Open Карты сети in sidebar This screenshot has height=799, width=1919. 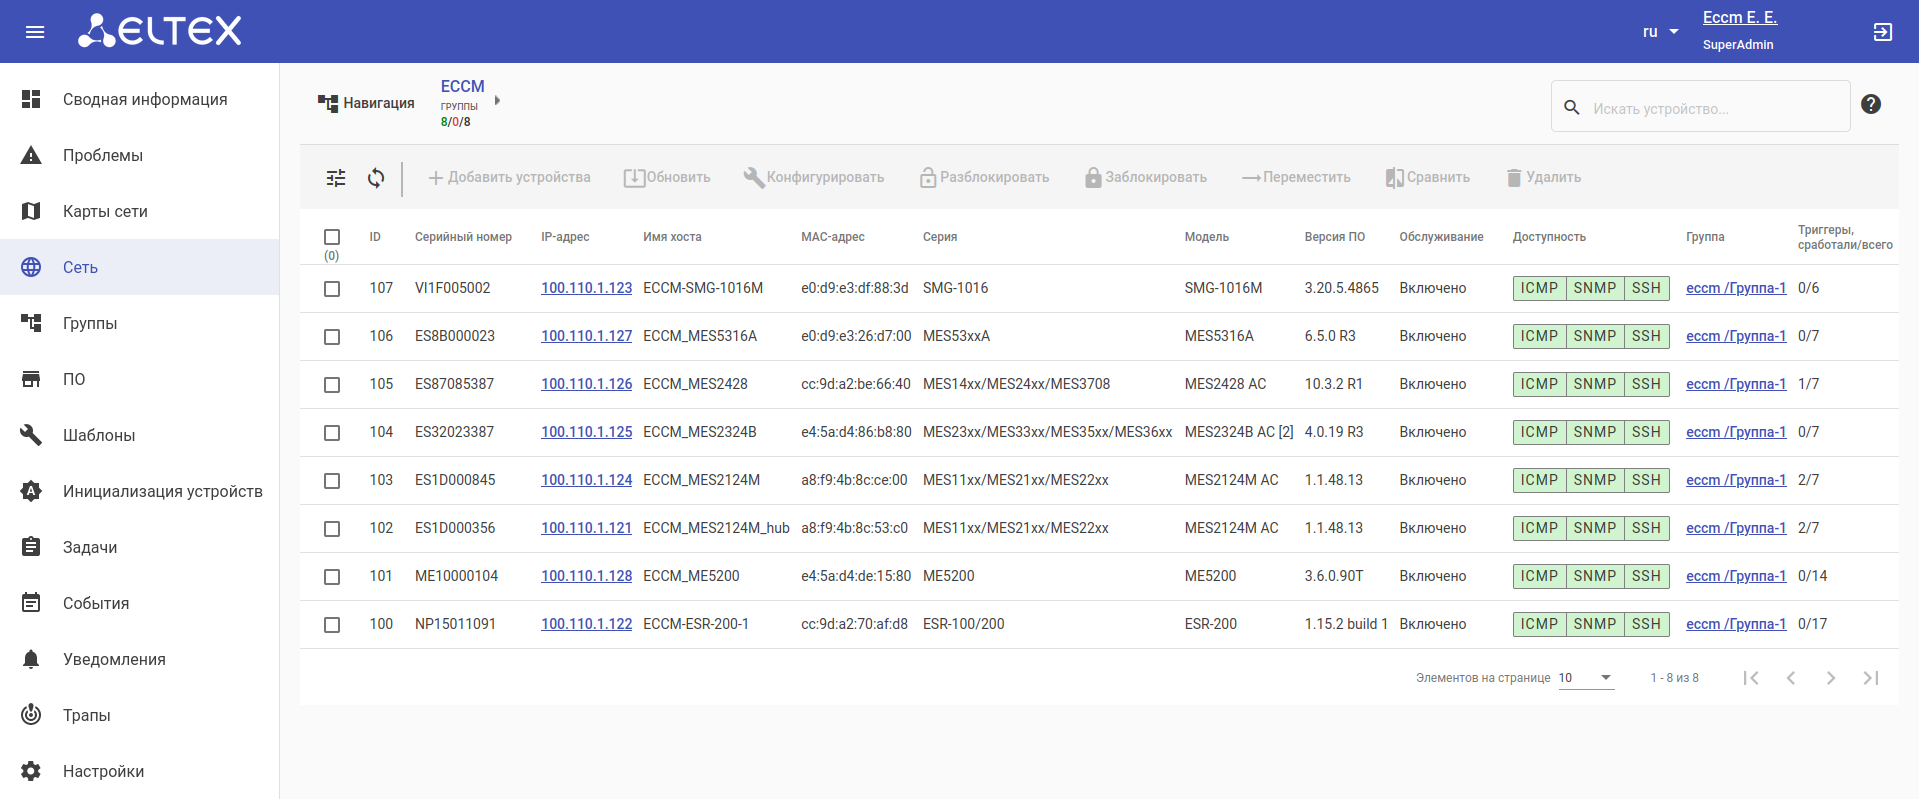105,212
